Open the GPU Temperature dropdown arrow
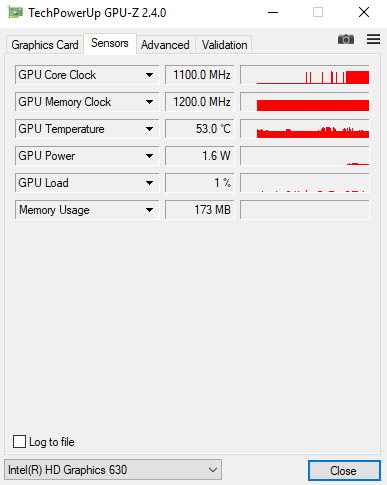387x485 pixels. [149, 129]
